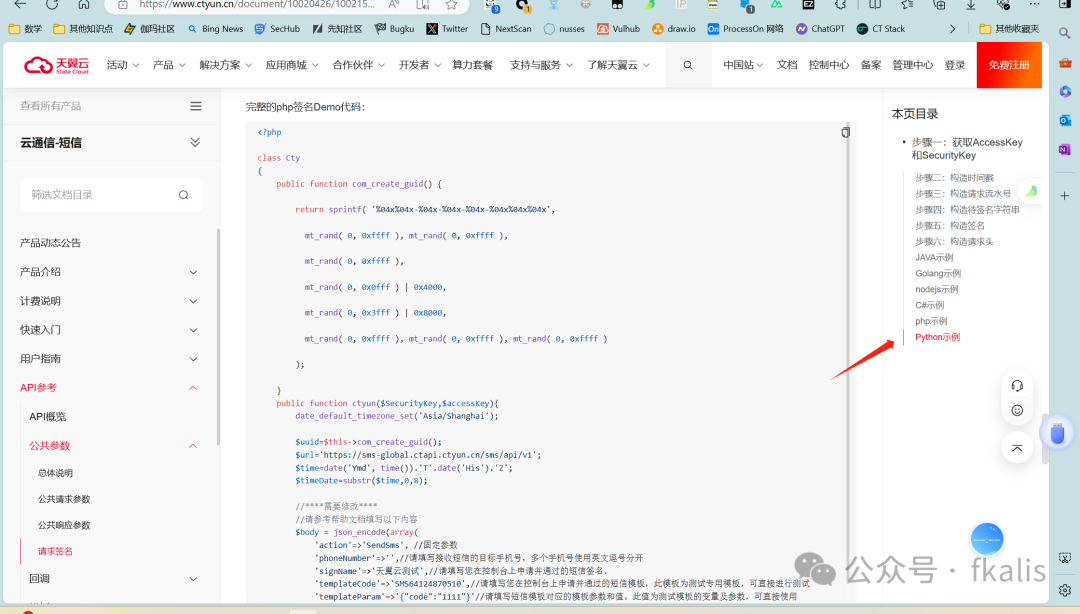Open the 数学 bookmark folder

click(25, 29)
